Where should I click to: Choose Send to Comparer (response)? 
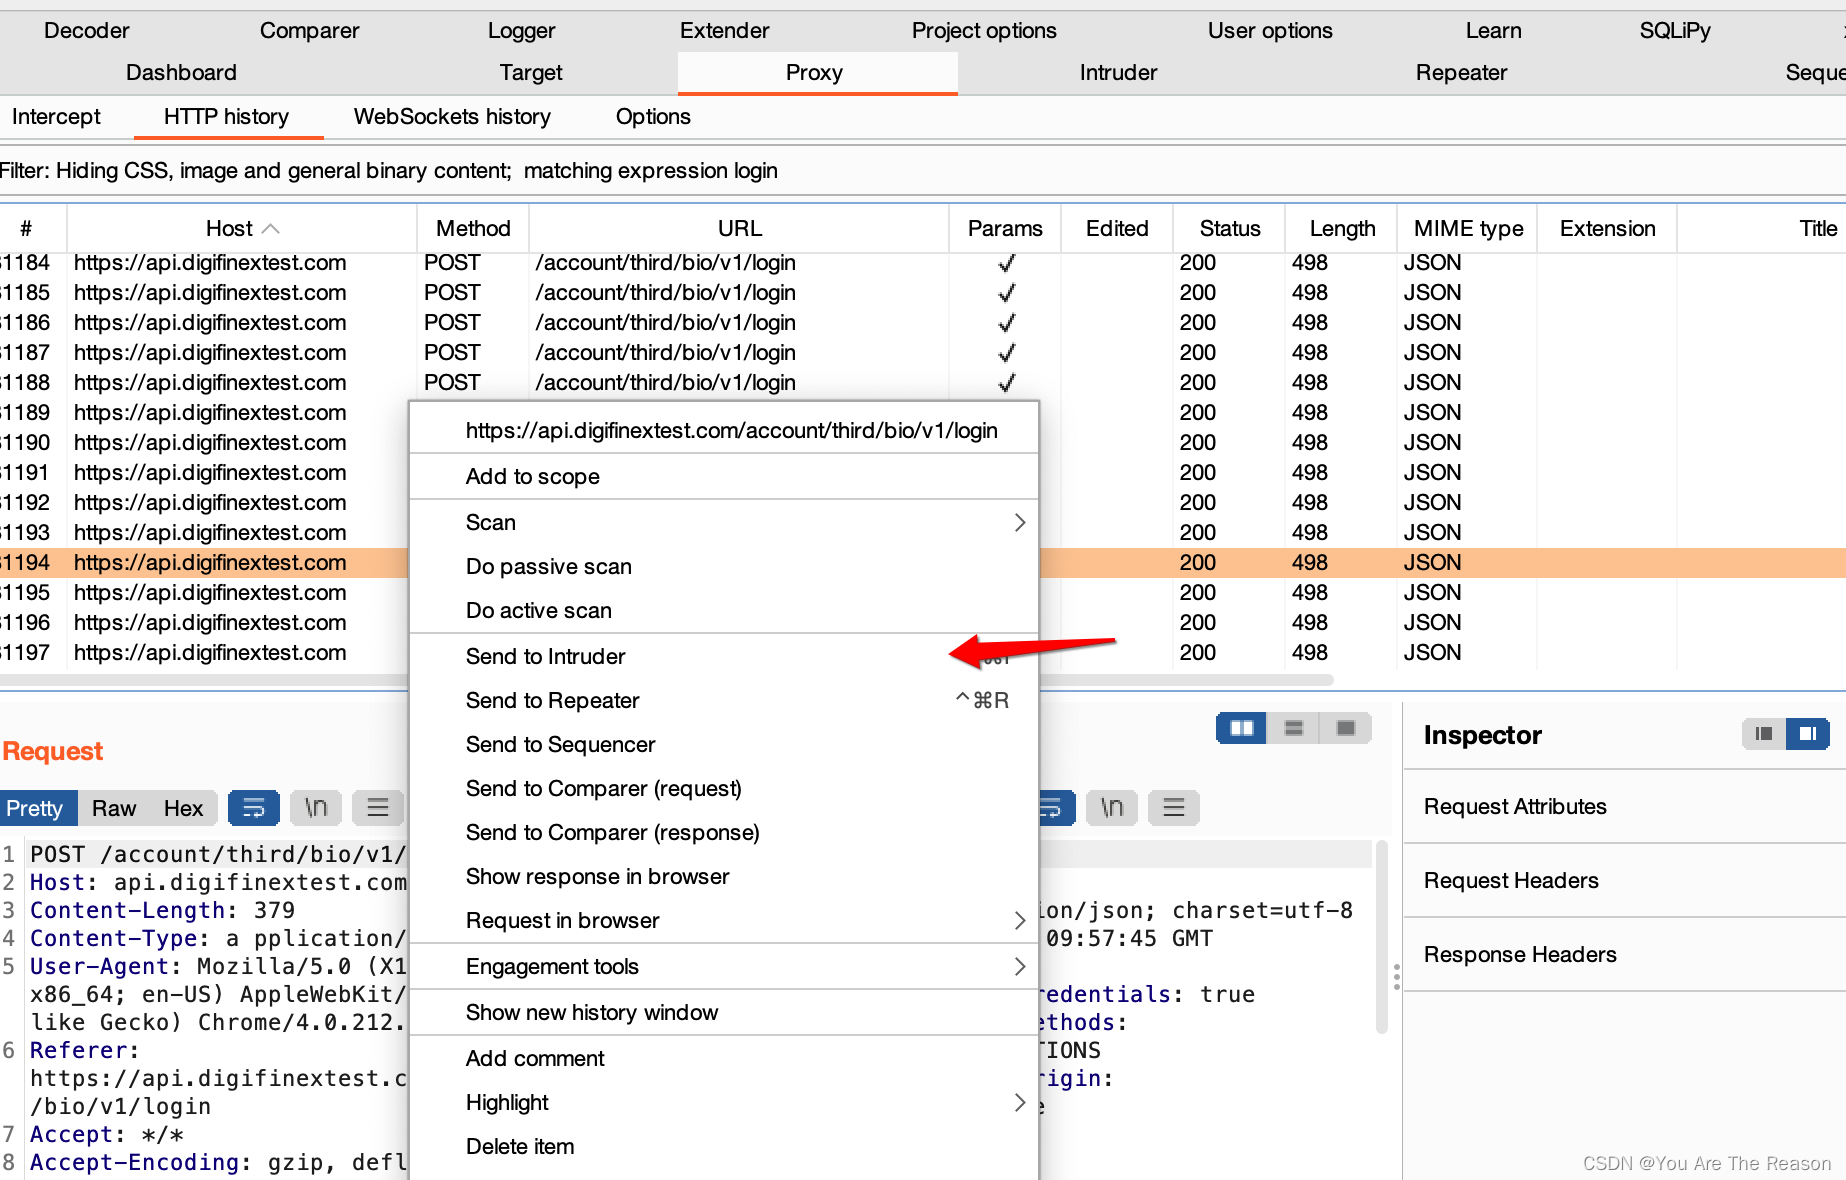coord(724,832)
